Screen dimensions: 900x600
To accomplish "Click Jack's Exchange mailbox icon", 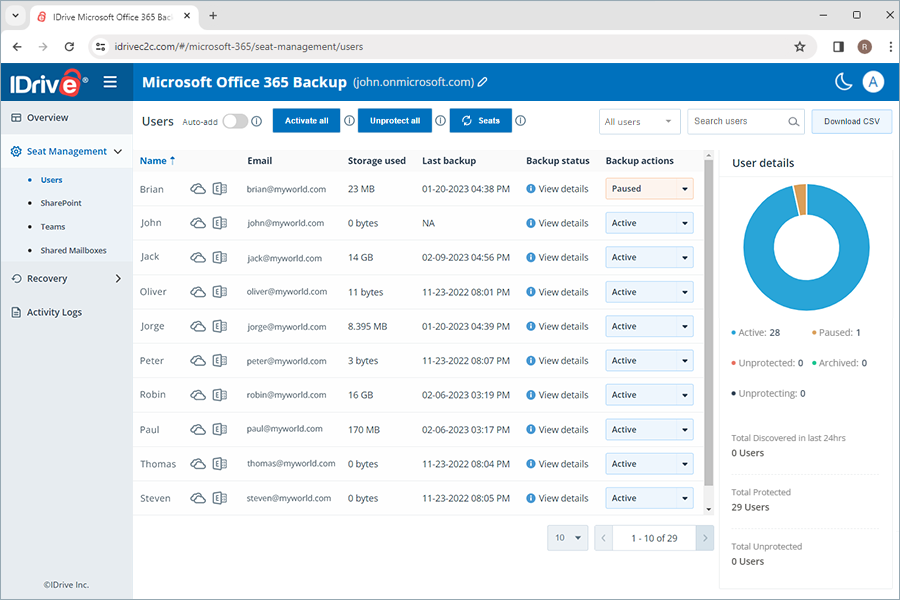I will click(220, 257).
